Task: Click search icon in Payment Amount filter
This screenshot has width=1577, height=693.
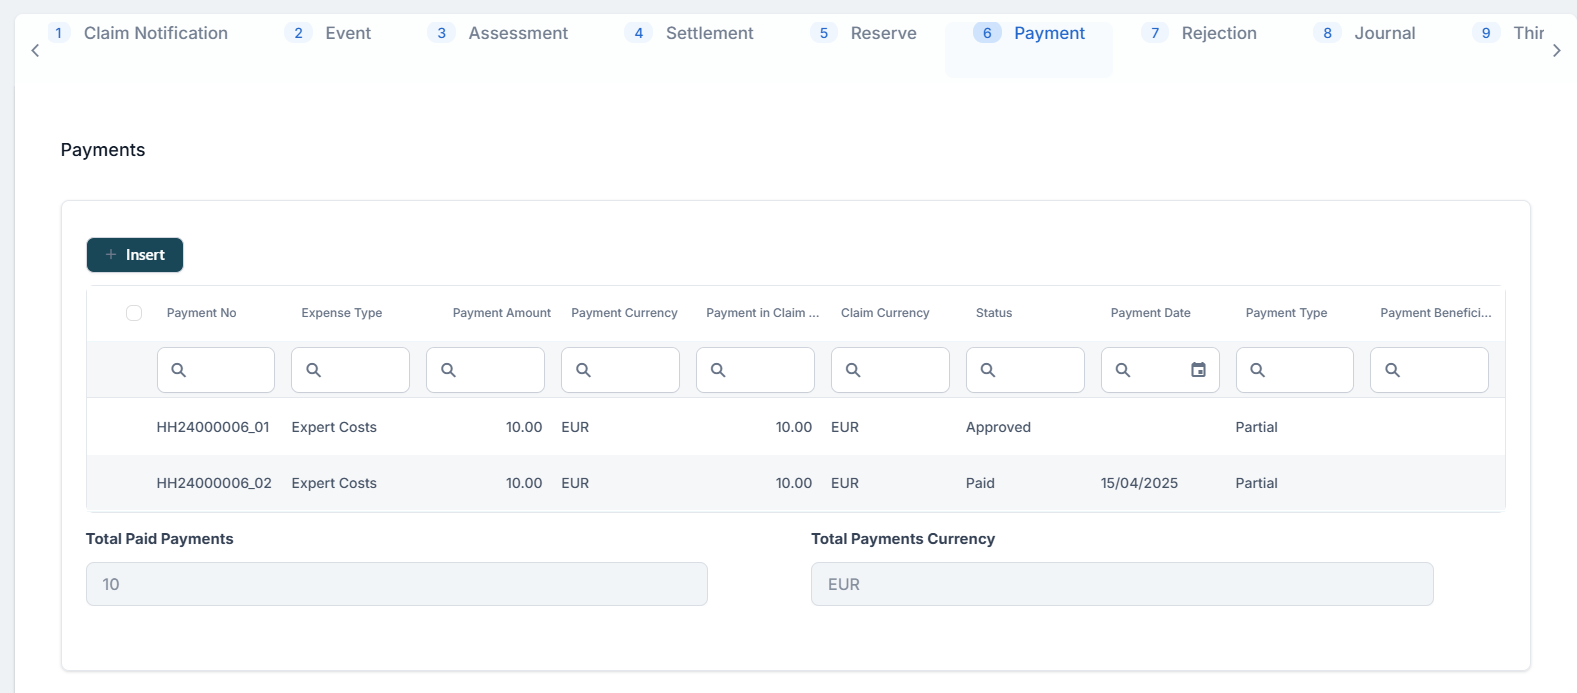Action: click(x=448, y=370)
